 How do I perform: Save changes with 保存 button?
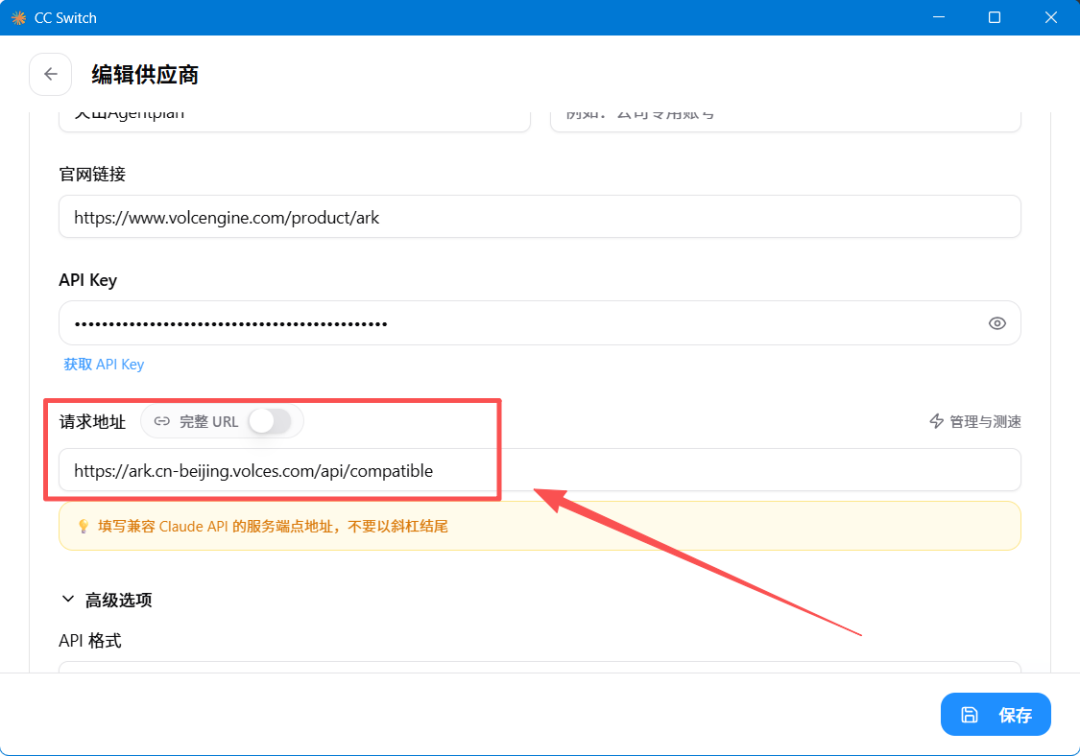(x=995, y=715)
